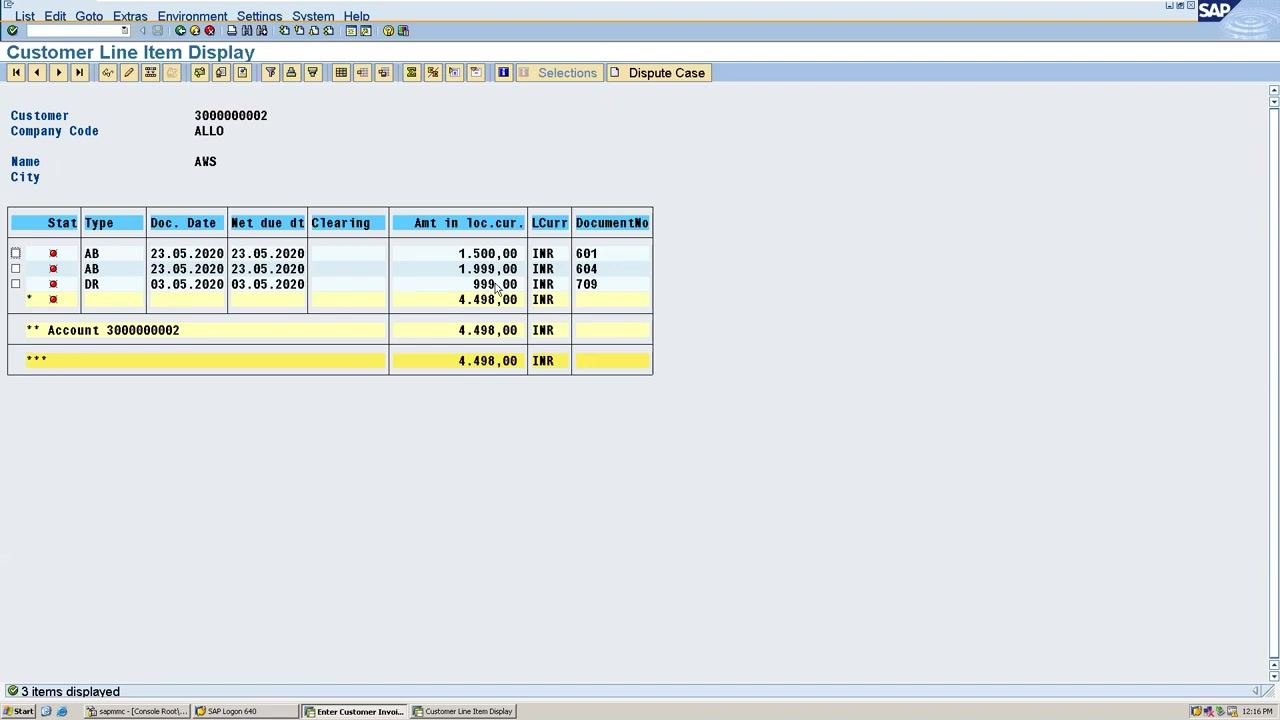This screenshot has width=1280, height=720.
Task: Switch to Enter Customer Invoice taskbar window
Action: [x=355, y=712]
